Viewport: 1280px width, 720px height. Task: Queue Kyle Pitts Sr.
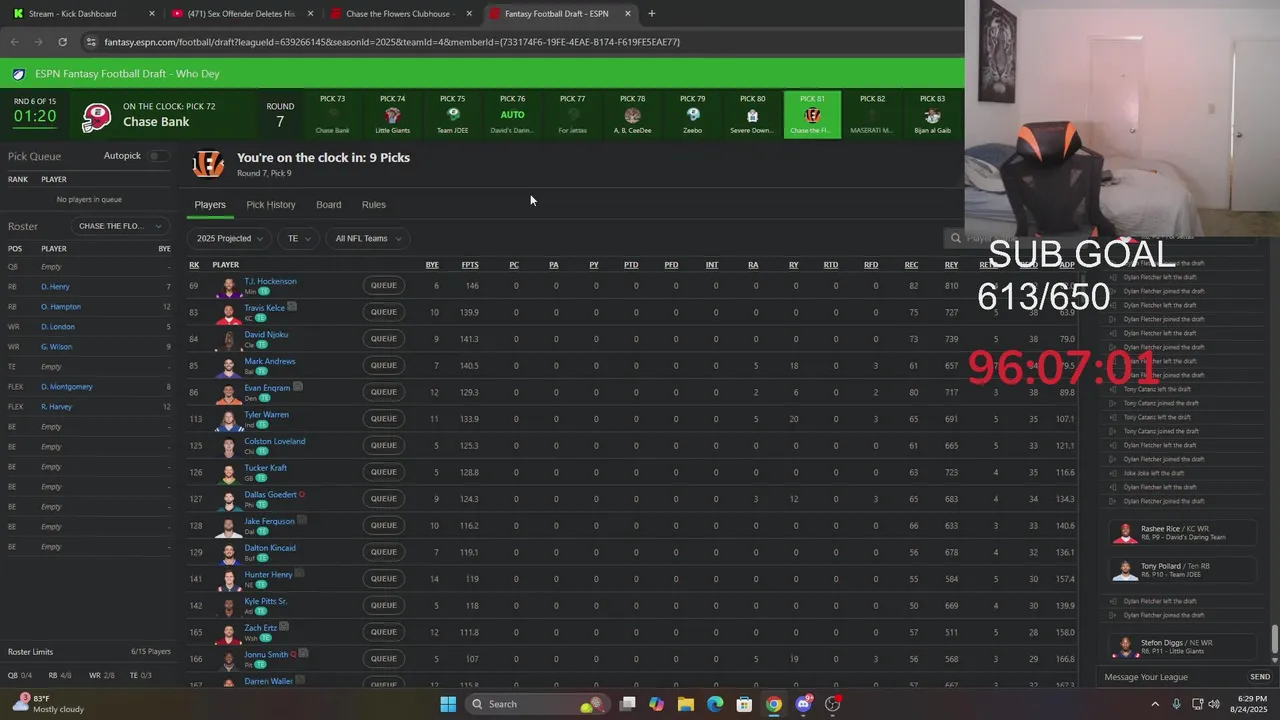[x=384, y=605]
